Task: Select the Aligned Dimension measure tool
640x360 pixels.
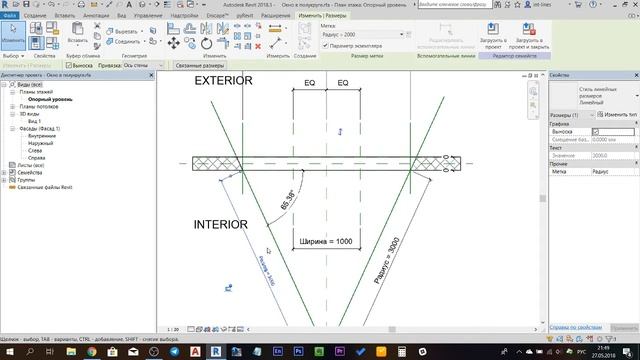Action: coord(275,29)
